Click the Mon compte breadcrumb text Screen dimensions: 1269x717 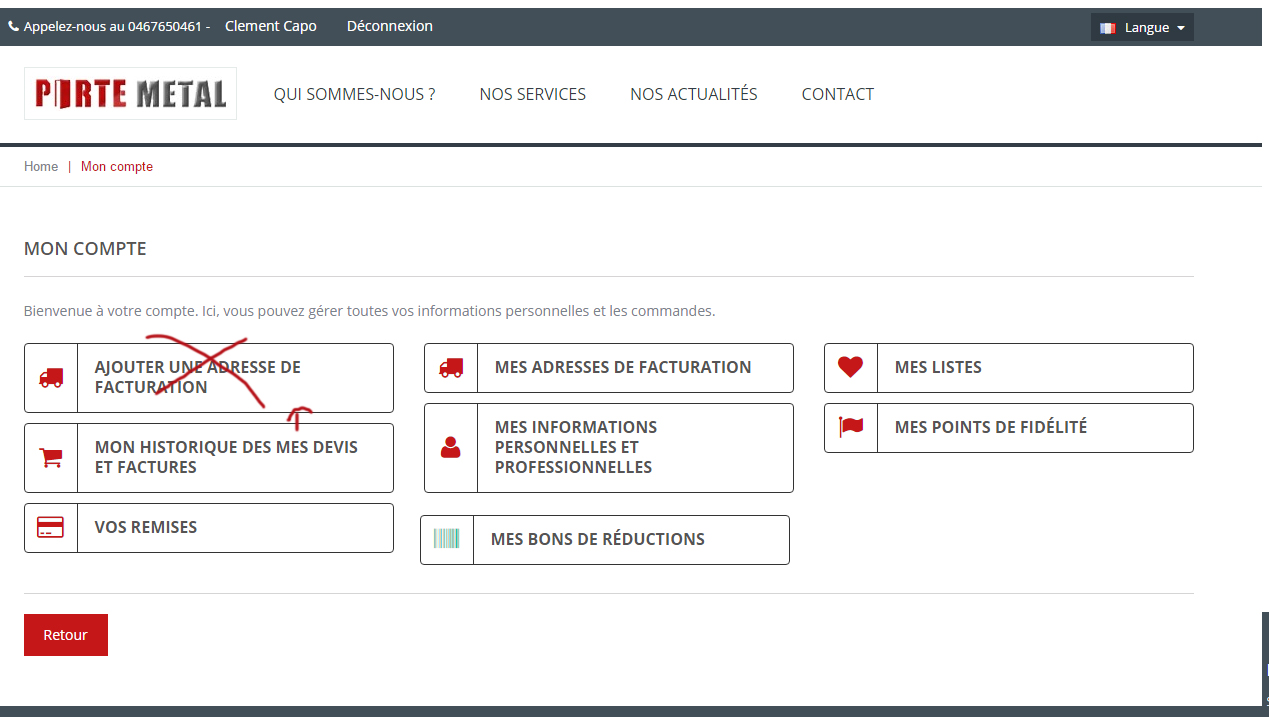117,166
